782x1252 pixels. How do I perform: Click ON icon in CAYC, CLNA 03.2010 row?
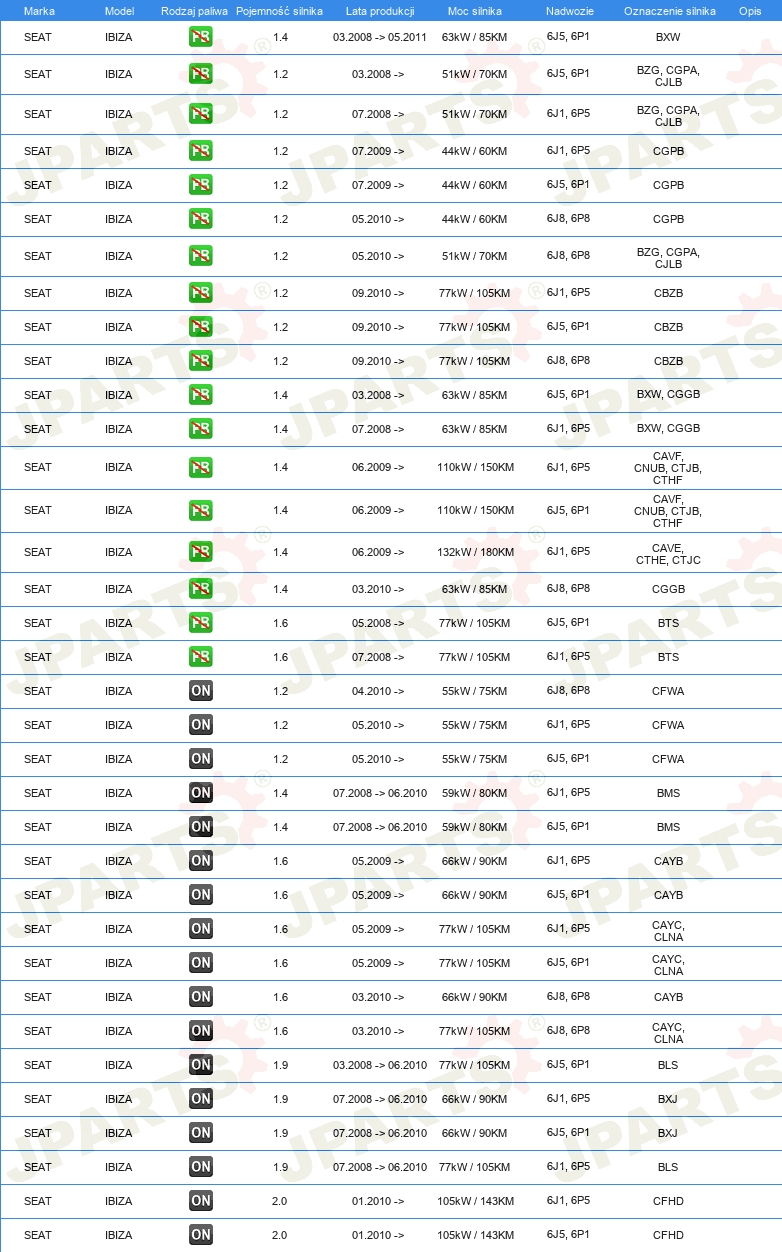[x=201, y=1031]
